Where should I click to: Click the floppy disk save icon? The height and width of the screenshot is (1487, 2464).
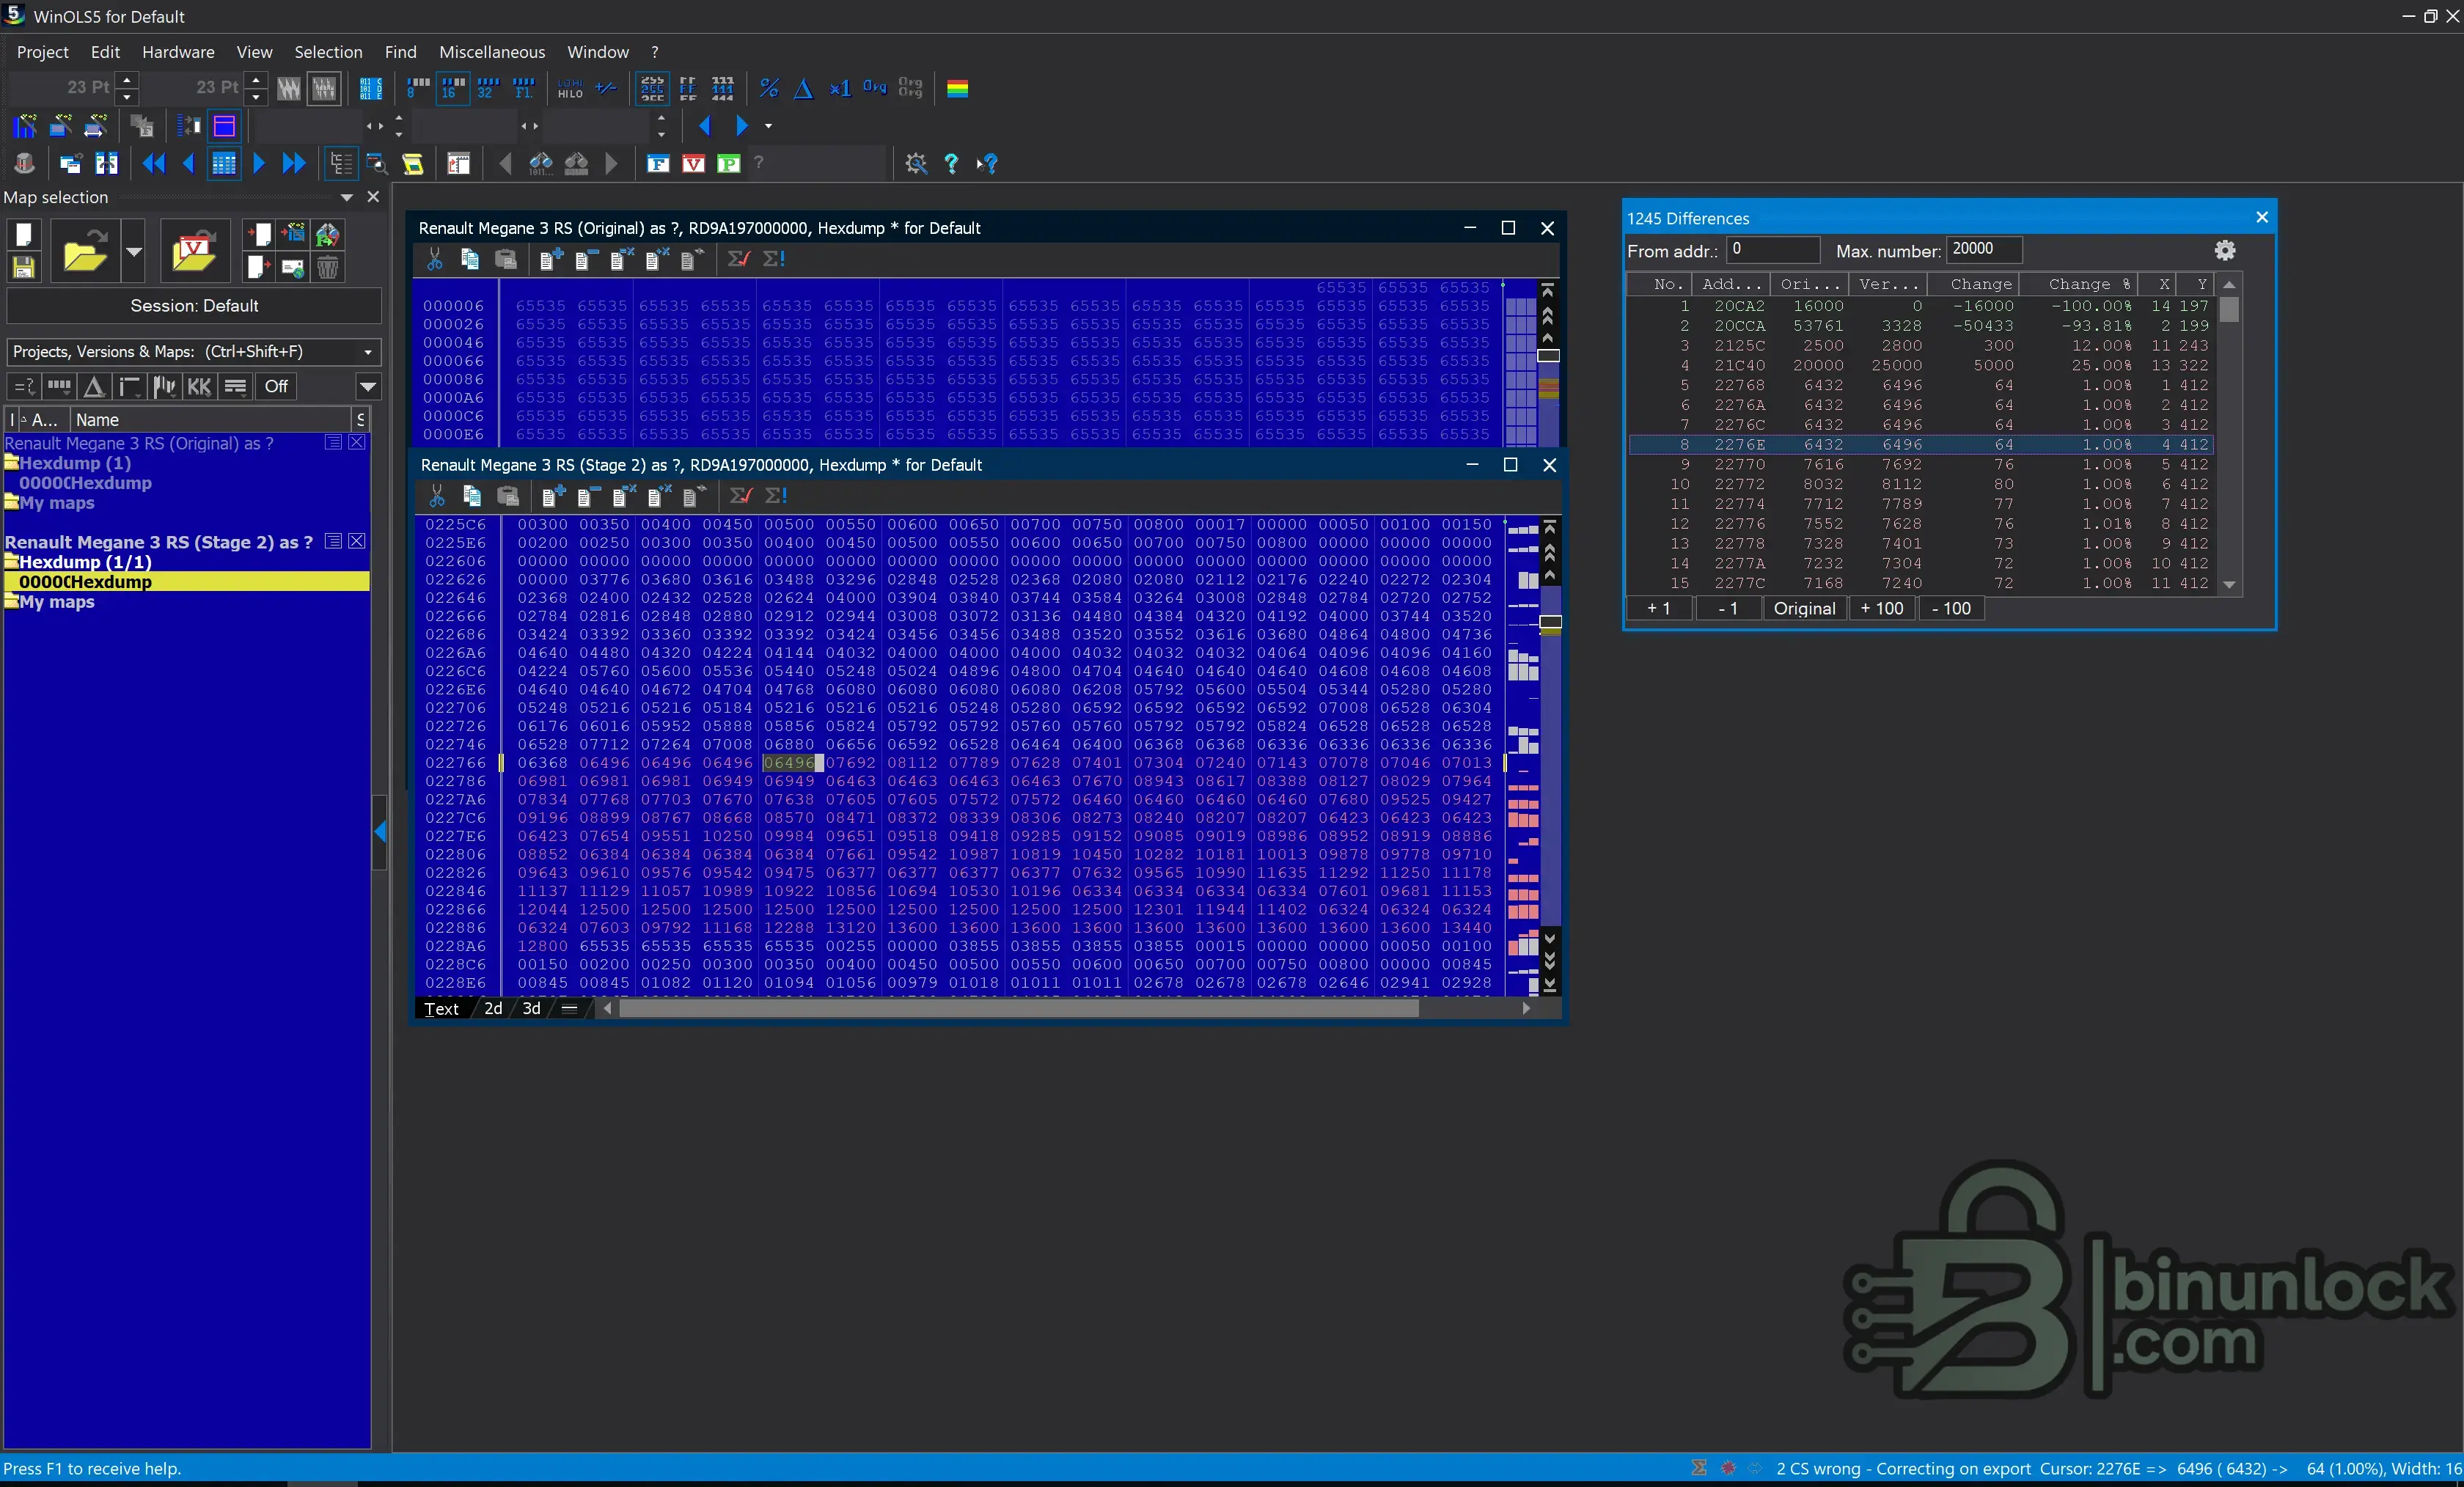(x=23, y=267)
